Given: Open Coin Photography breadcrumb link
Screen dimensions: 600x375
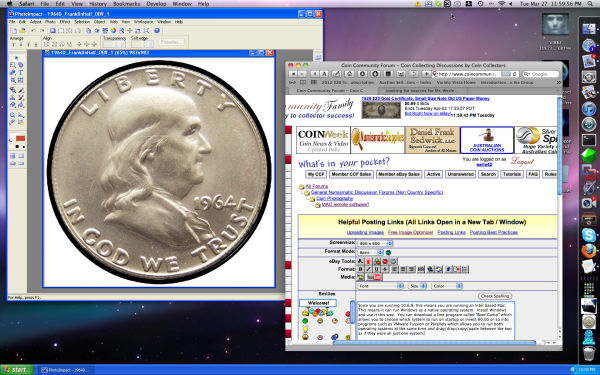Looking at the screenshot, I should (x=335, y=199).
